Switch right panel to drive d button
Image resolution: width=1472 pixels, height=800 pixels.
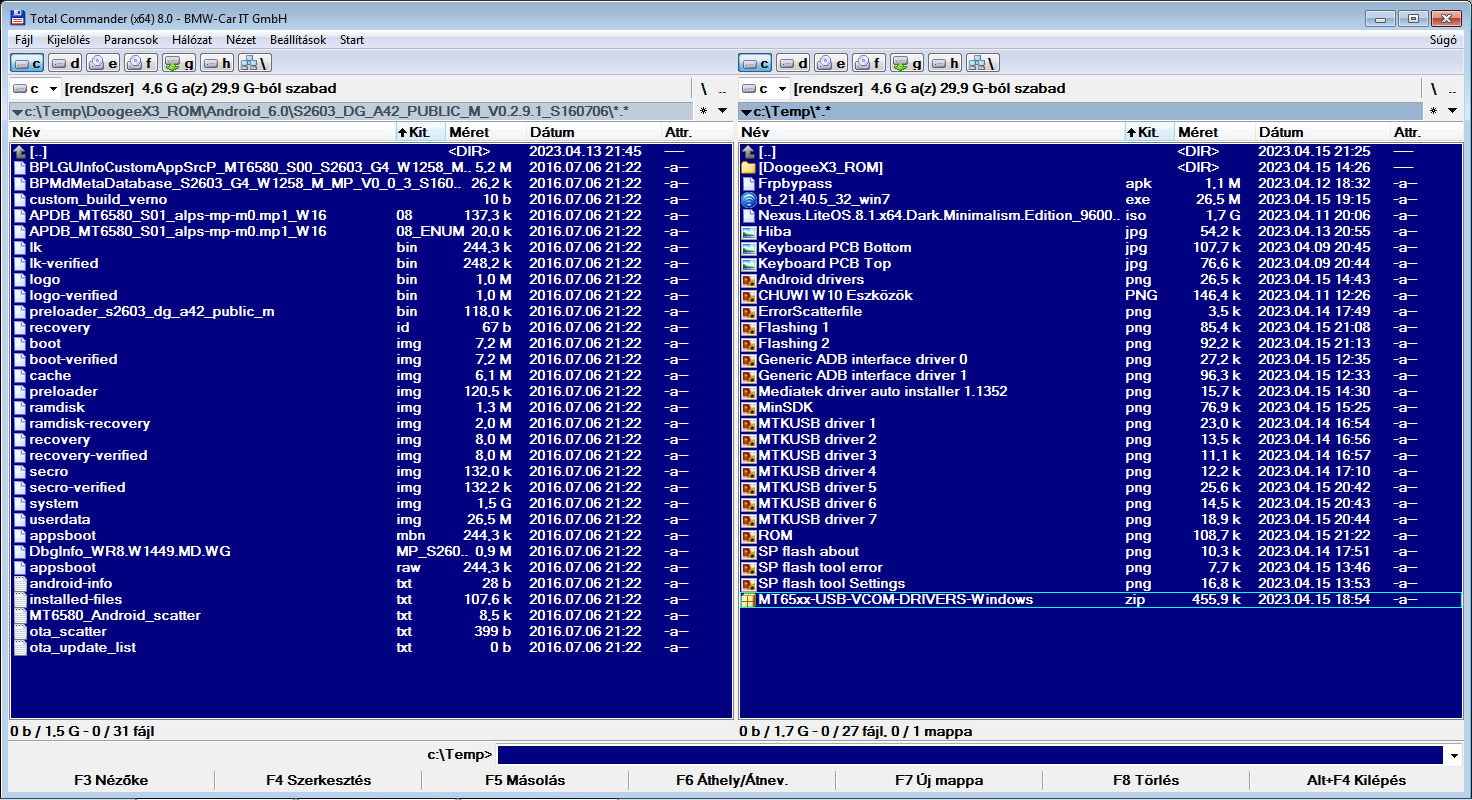click(x=793, y=63)
